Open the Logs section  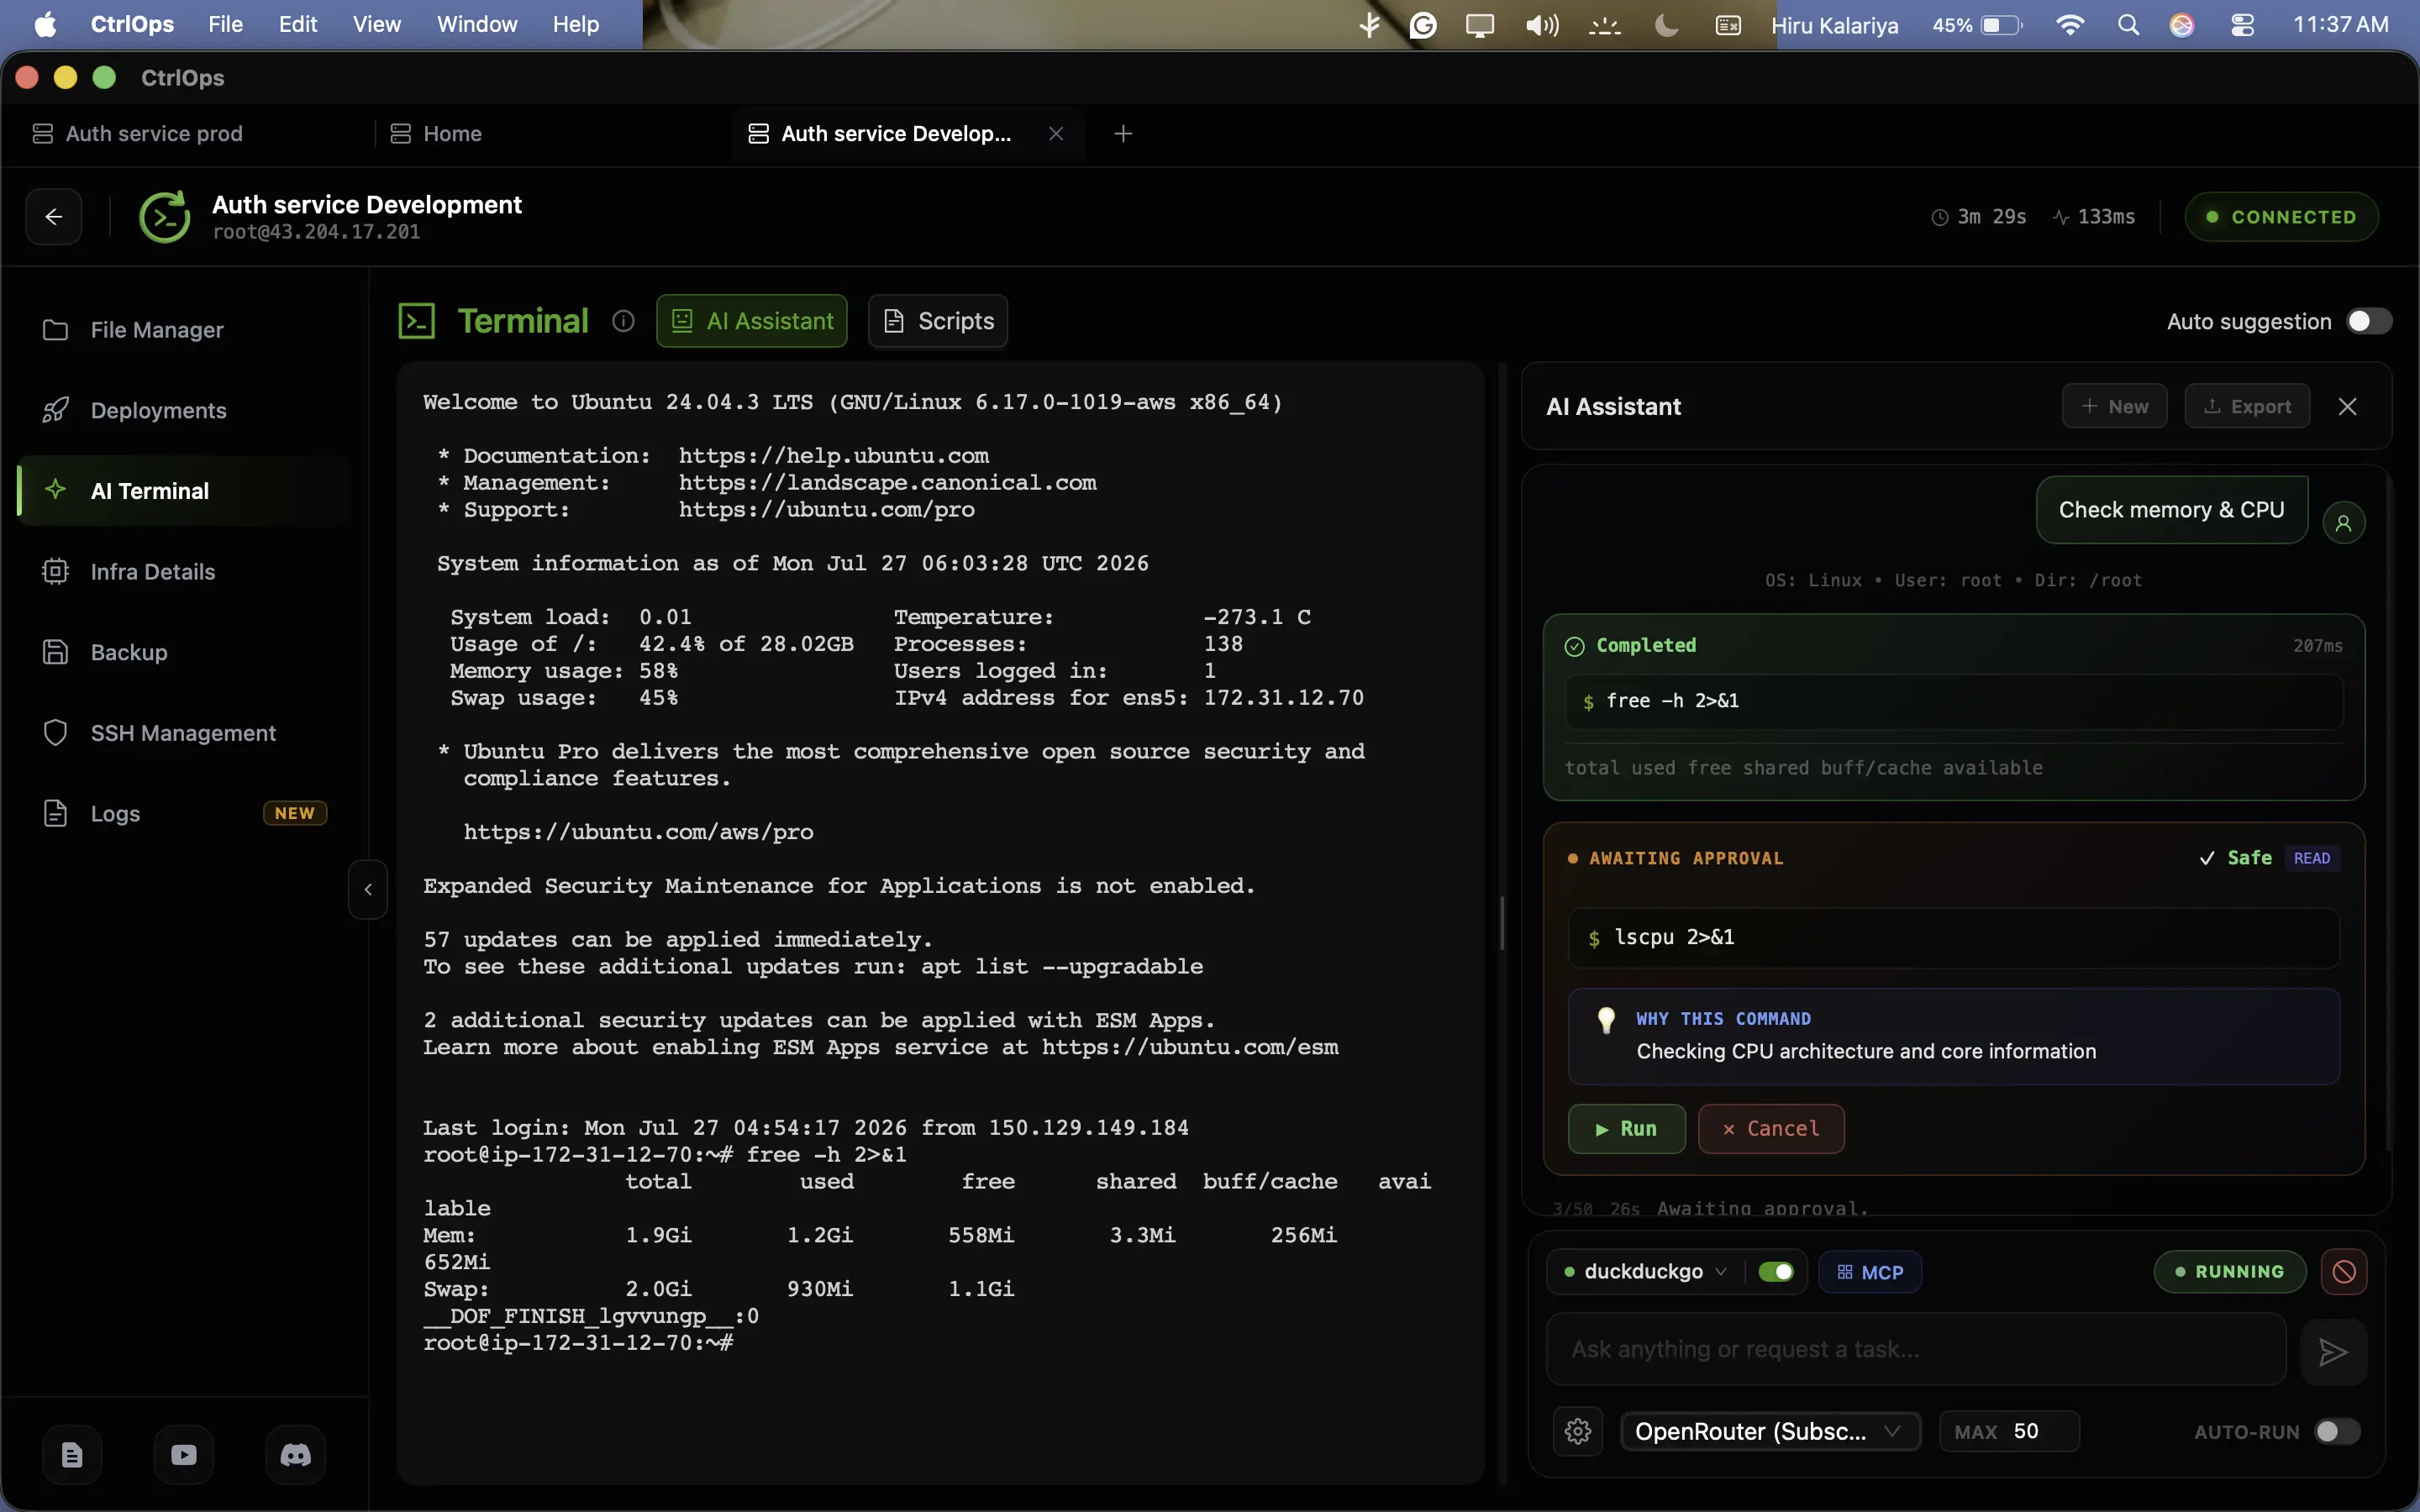[185, 813]
